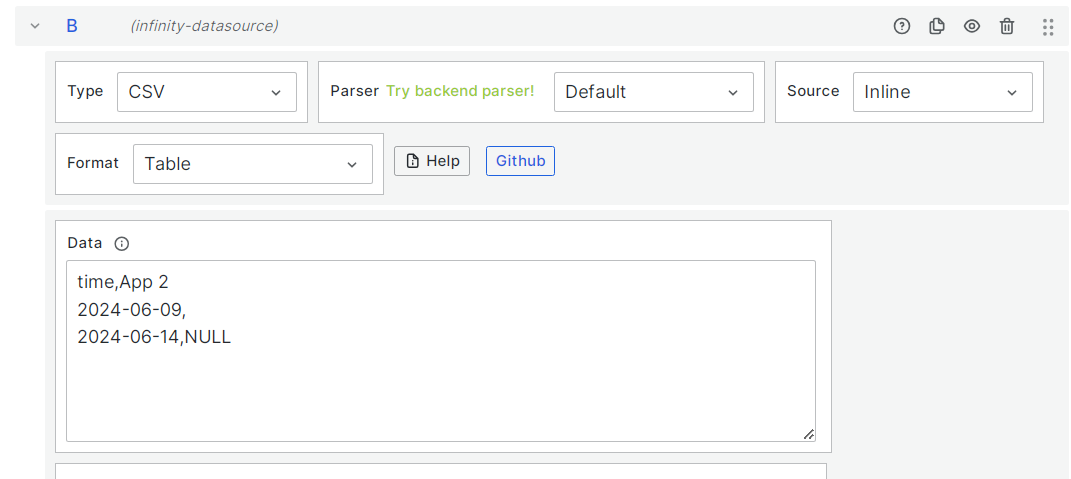The width and height of the screenshot is (1071, 479).
Task: Open query help icon for query B
Action: click(902, 26)
